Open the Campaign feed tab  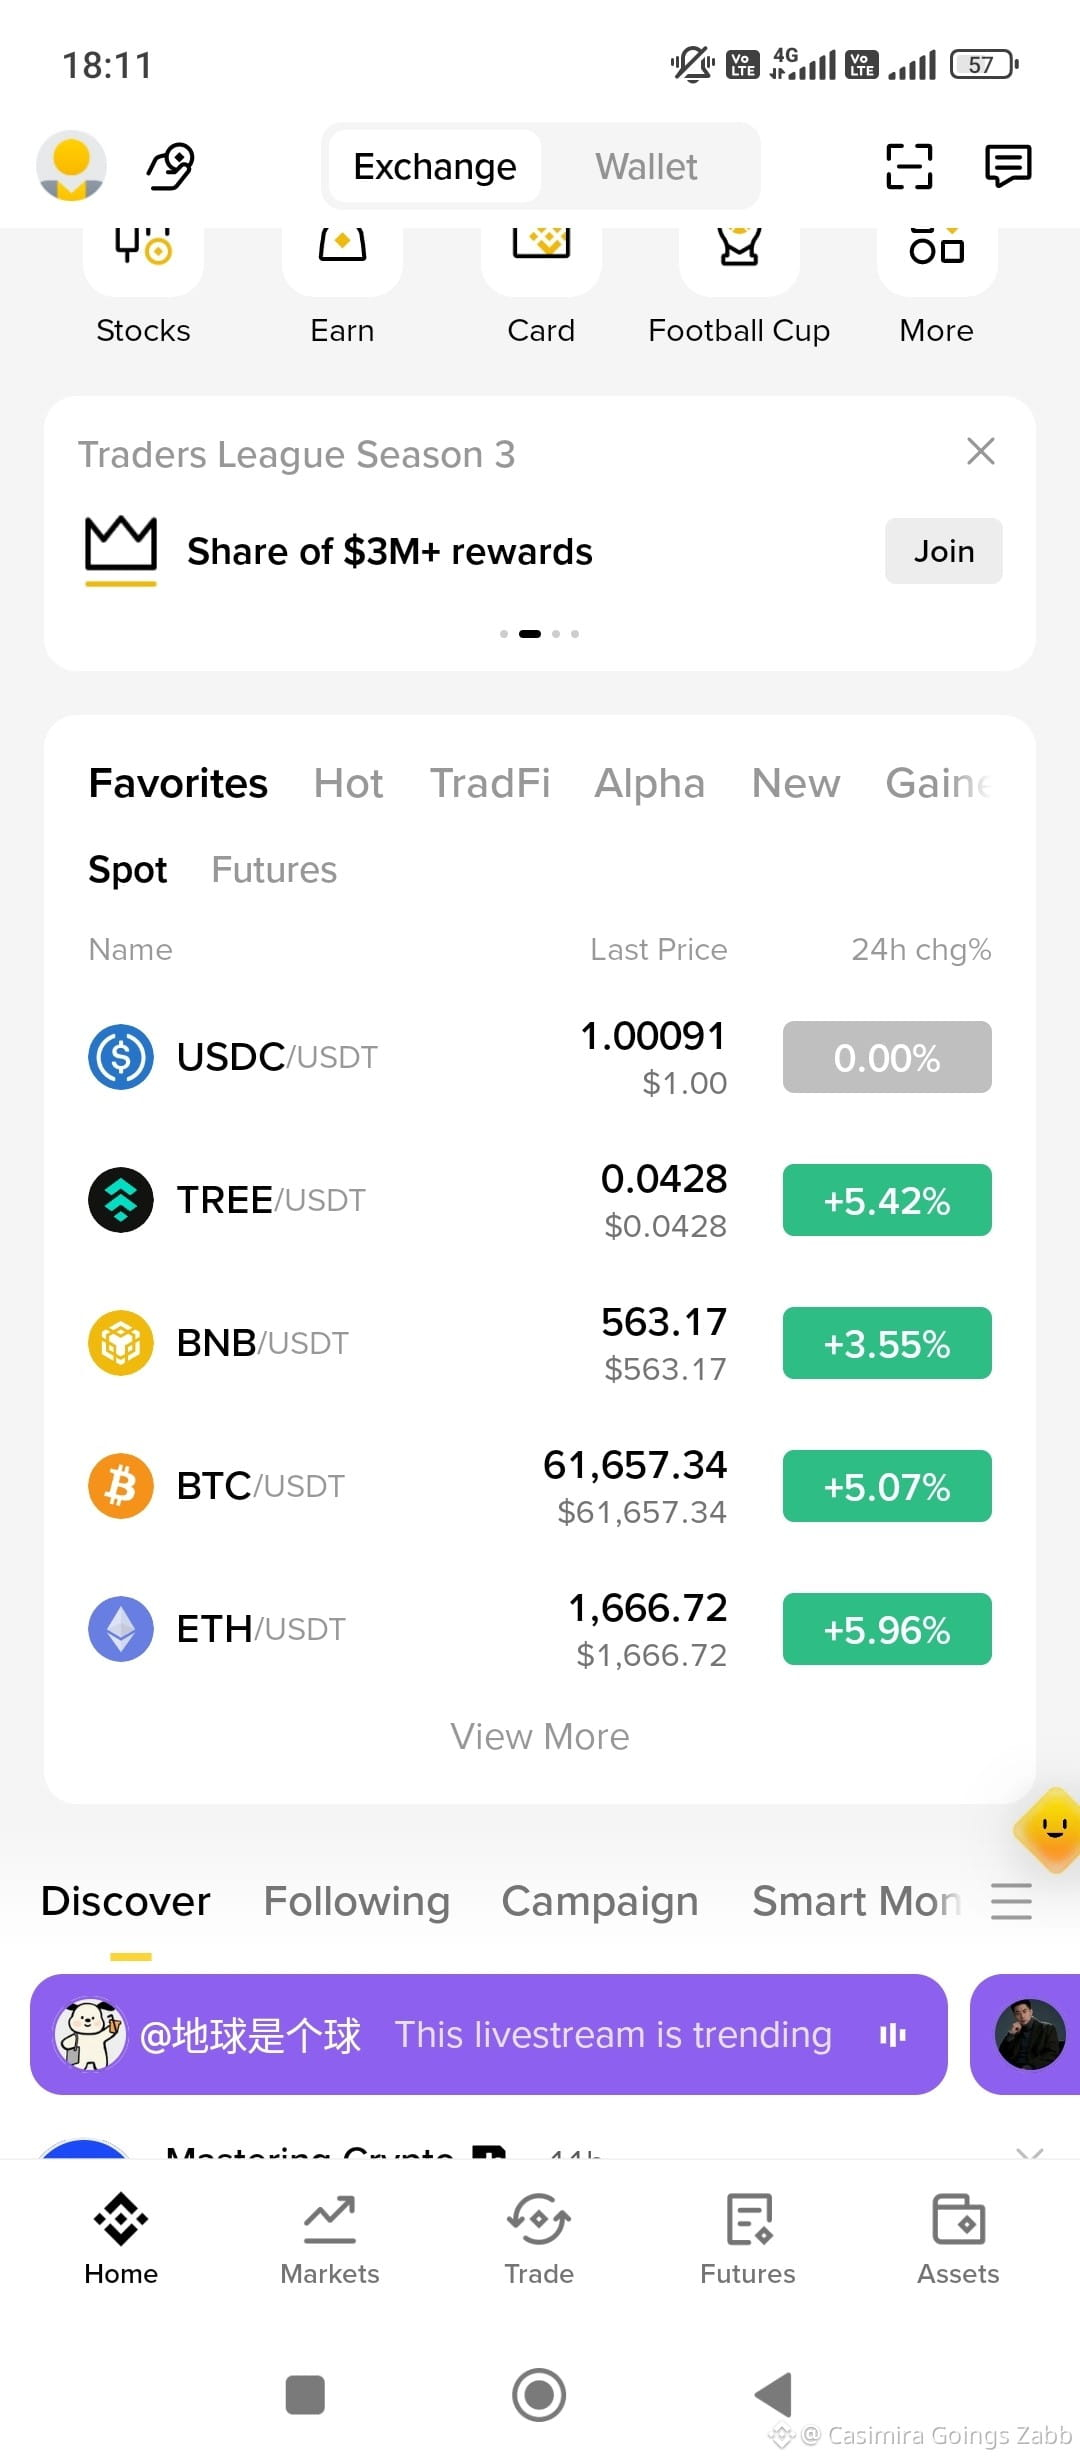point(600,1901)
